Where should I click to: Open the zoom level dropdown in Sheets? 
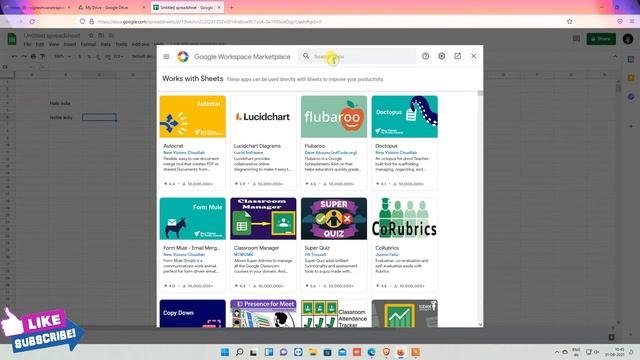[x=61, y=56]
